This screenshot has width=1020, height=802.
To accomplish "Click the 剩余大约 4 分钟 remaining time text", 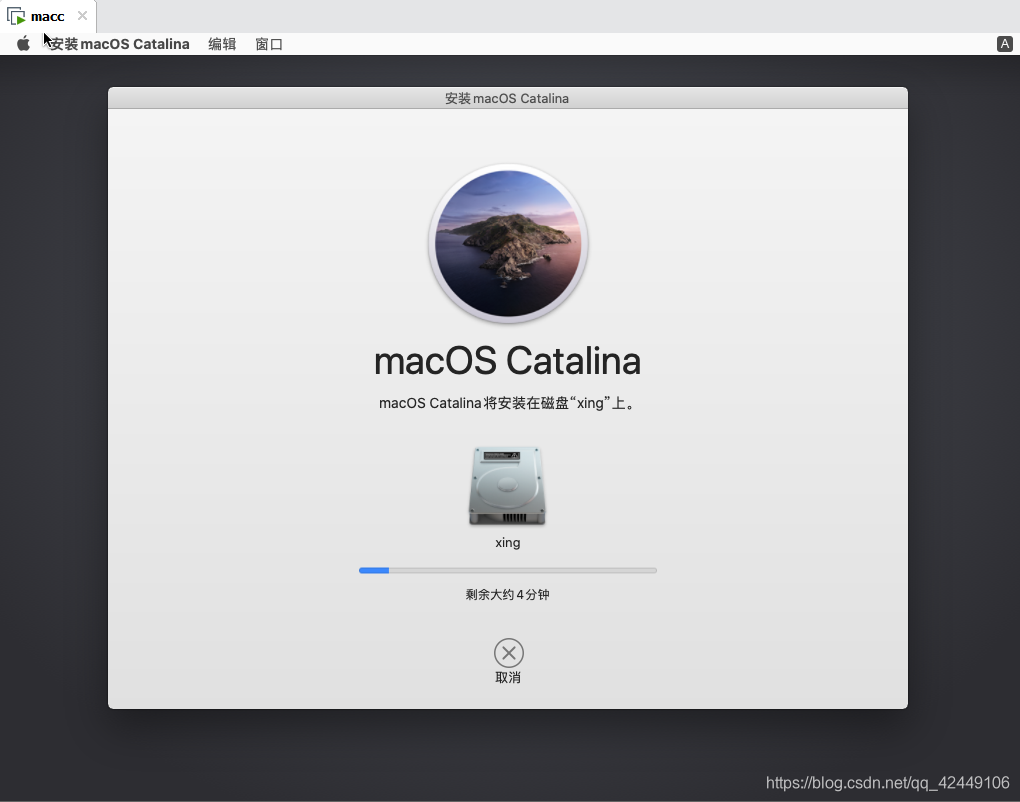I will tap(507, 595).
